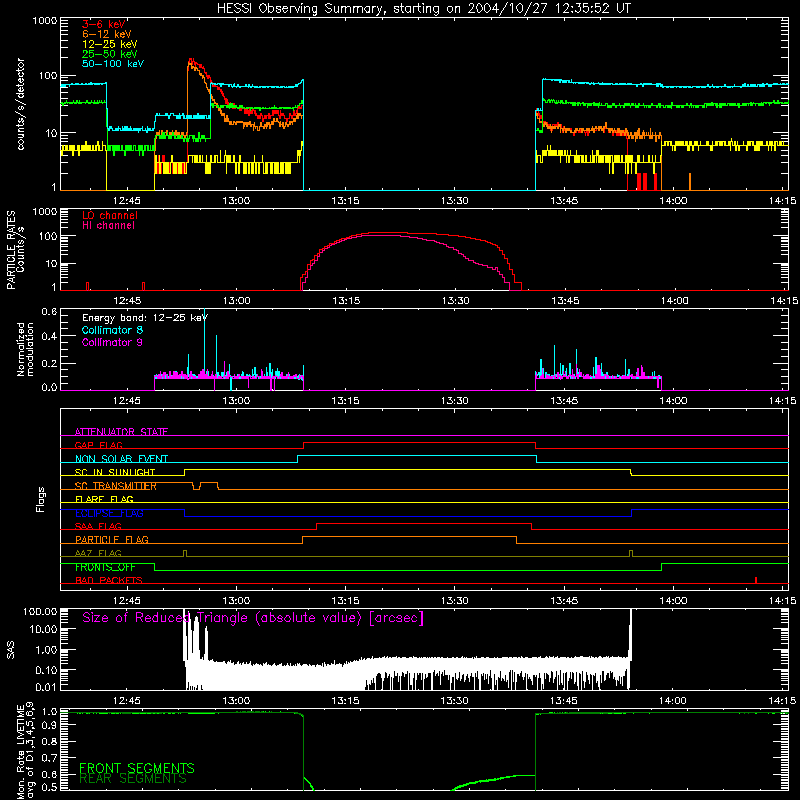800x800 pixels.
Task: Select the 25-50 keV legend label
Action: pyautogui.click(x=110, y=54)
